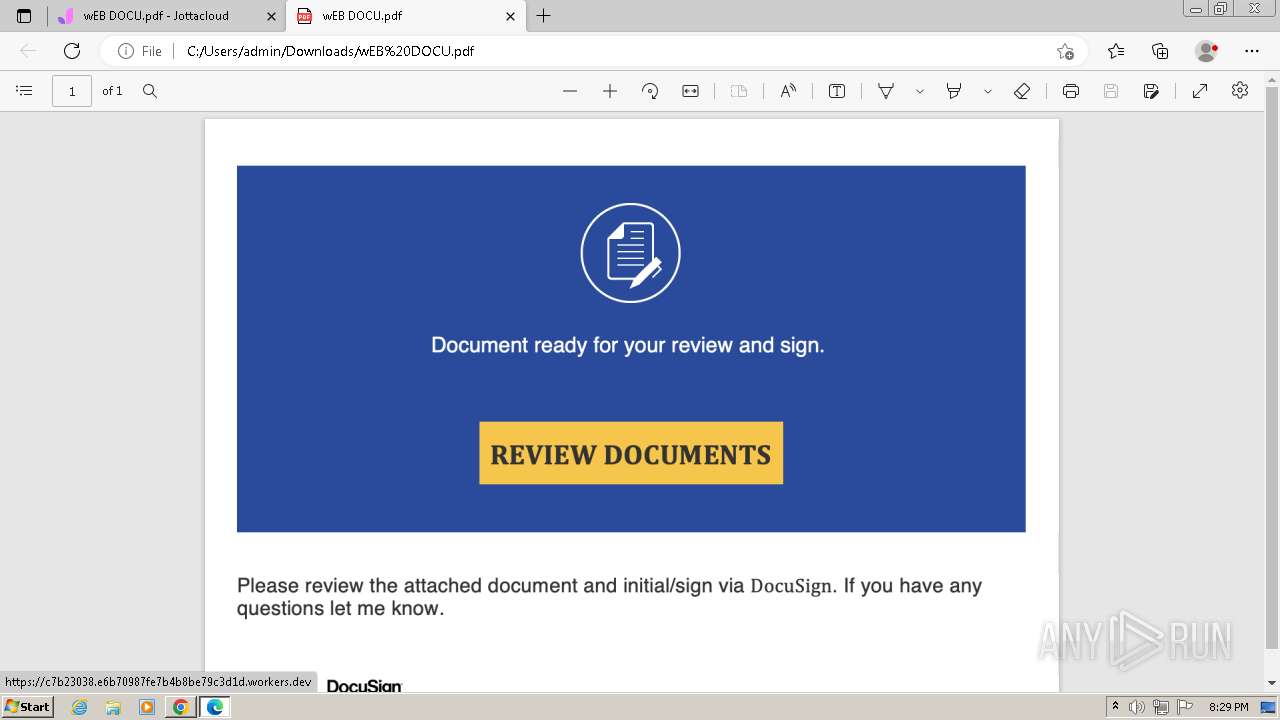Close the wEB DOCU.pdf file tab
Screen dimensions: 1280x720
click(510, 16)
